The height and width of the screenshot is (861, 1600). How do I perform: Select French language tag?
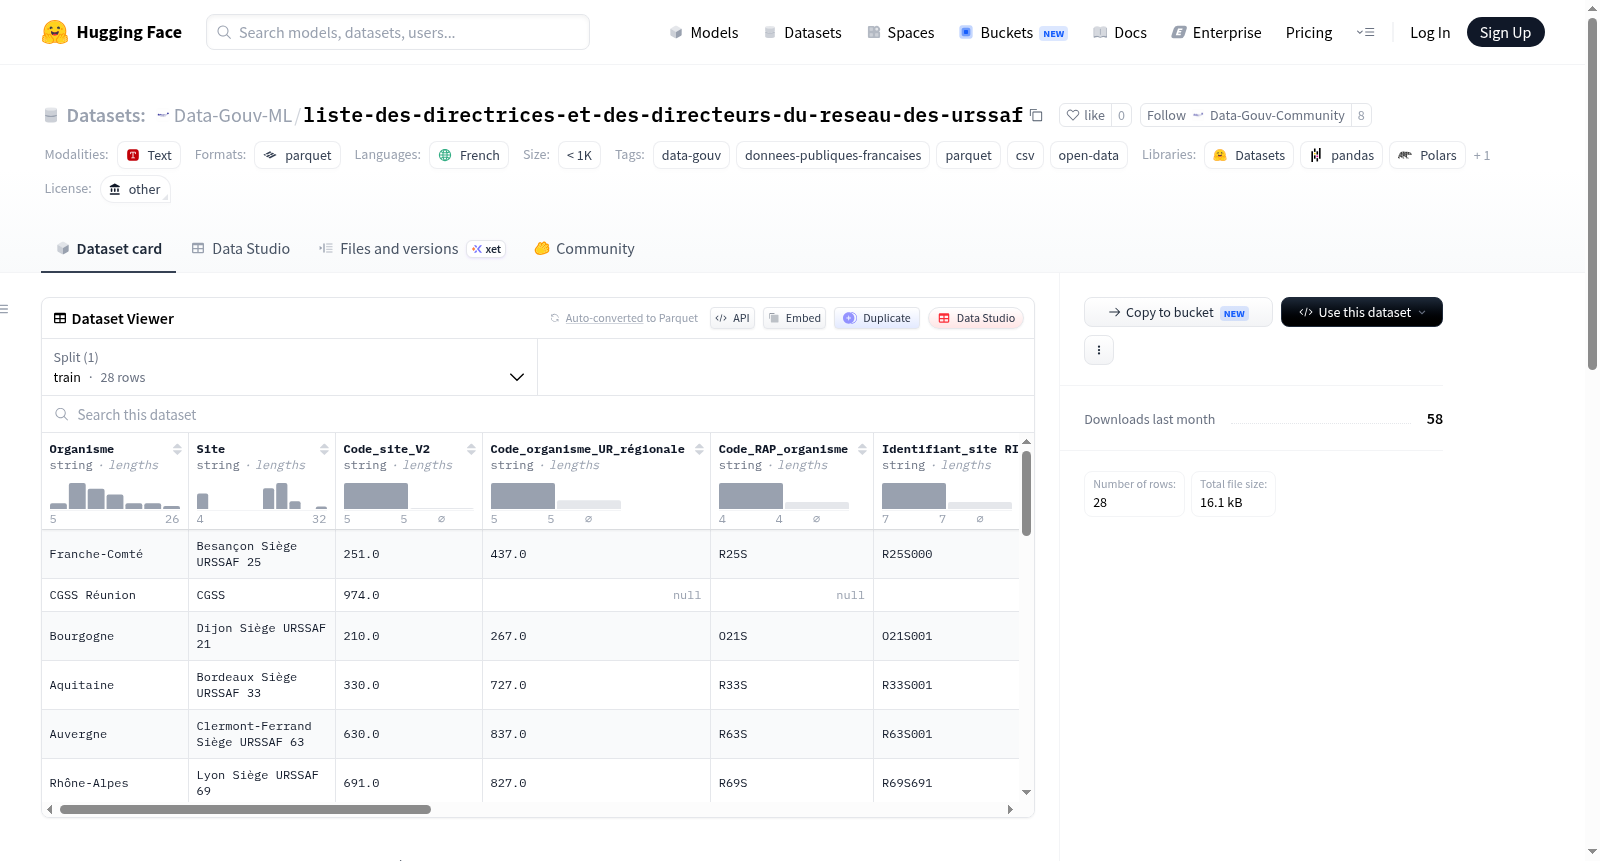[469, 155]
